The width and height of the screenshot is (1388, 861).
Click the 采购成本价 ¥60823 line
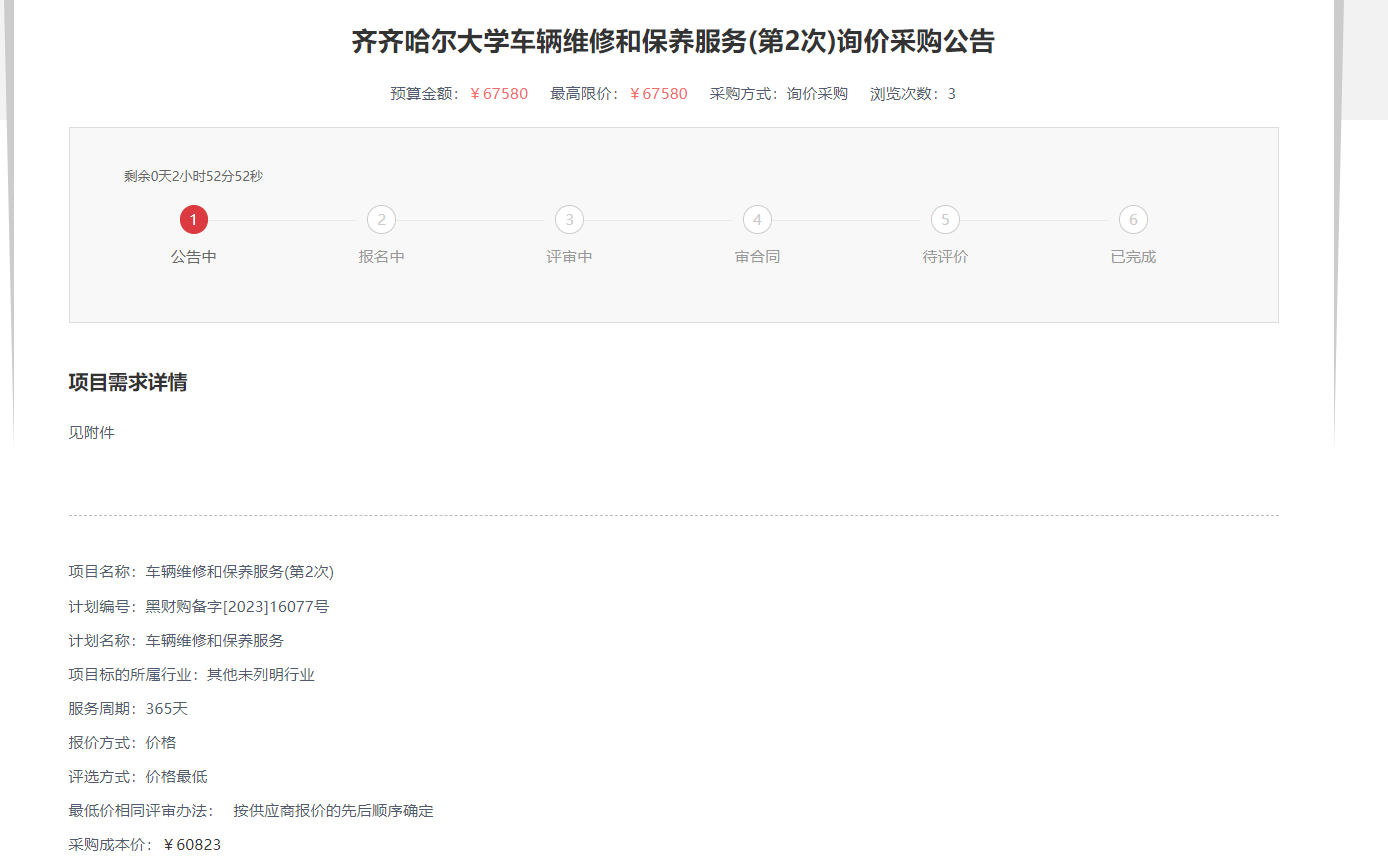[x=145, y=845]
